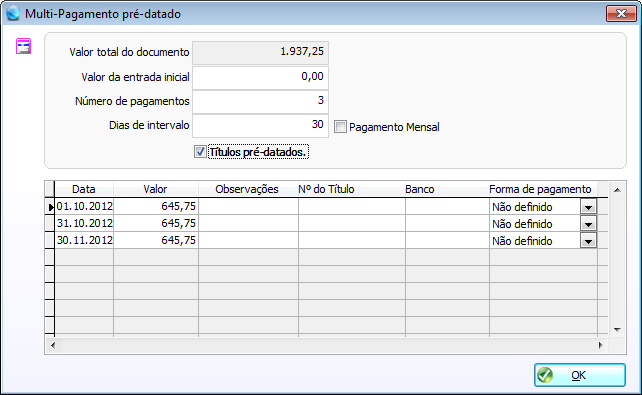The width and height of the screenshot is (642, 395).
Task: Click the Nº do Título cell of the 31.10.2012 row
Action: 352,223
